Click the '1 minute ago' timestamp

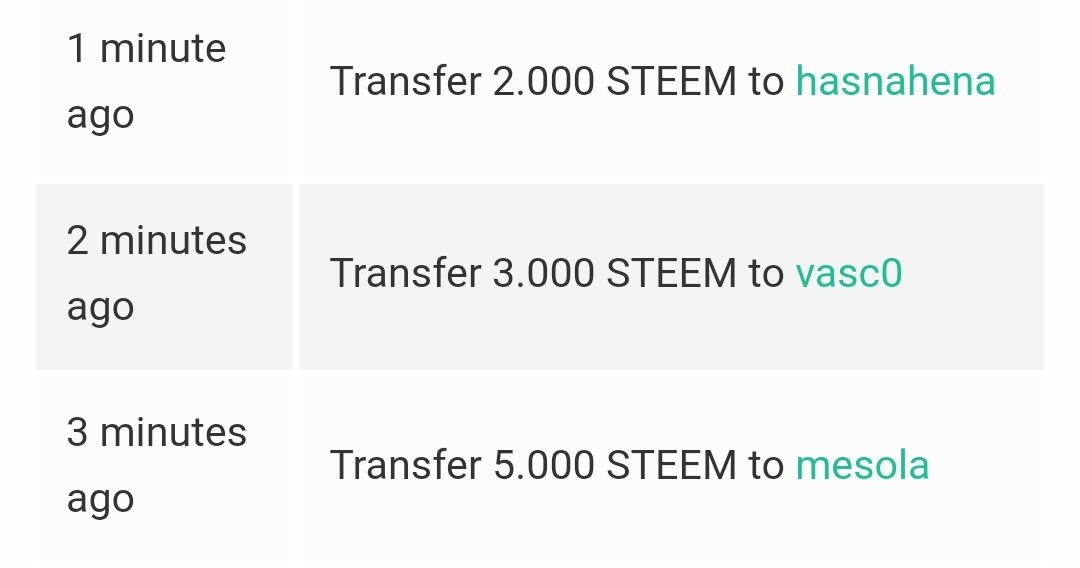tap(146, 81)
